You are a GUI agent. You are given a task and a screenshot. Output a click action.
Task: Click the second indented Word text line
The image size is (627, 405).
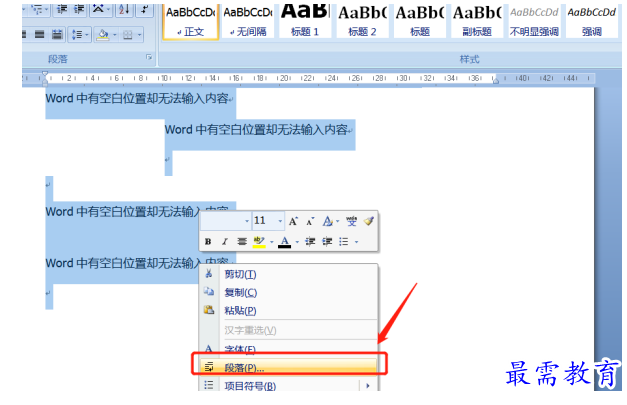click(258, 130)
